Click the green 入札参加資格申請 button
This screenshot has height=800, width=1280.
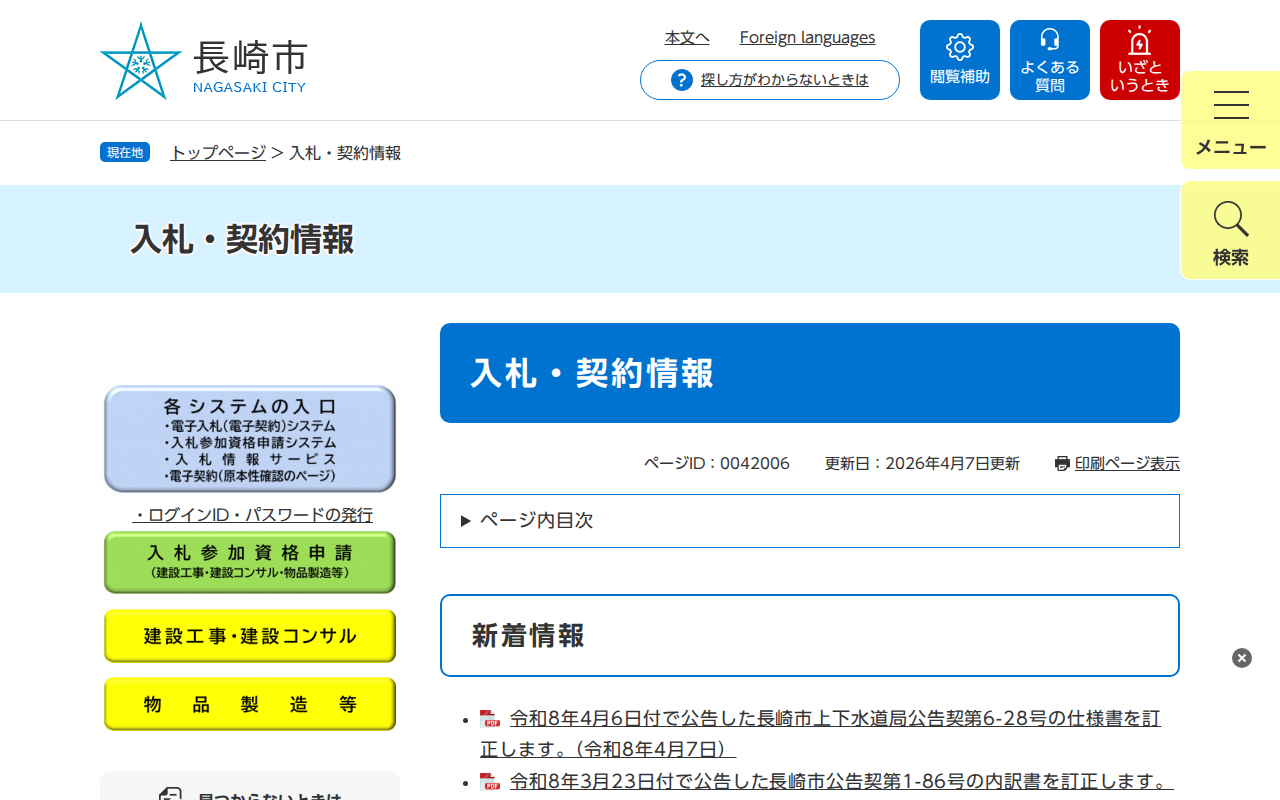click(x=249, y=562)
